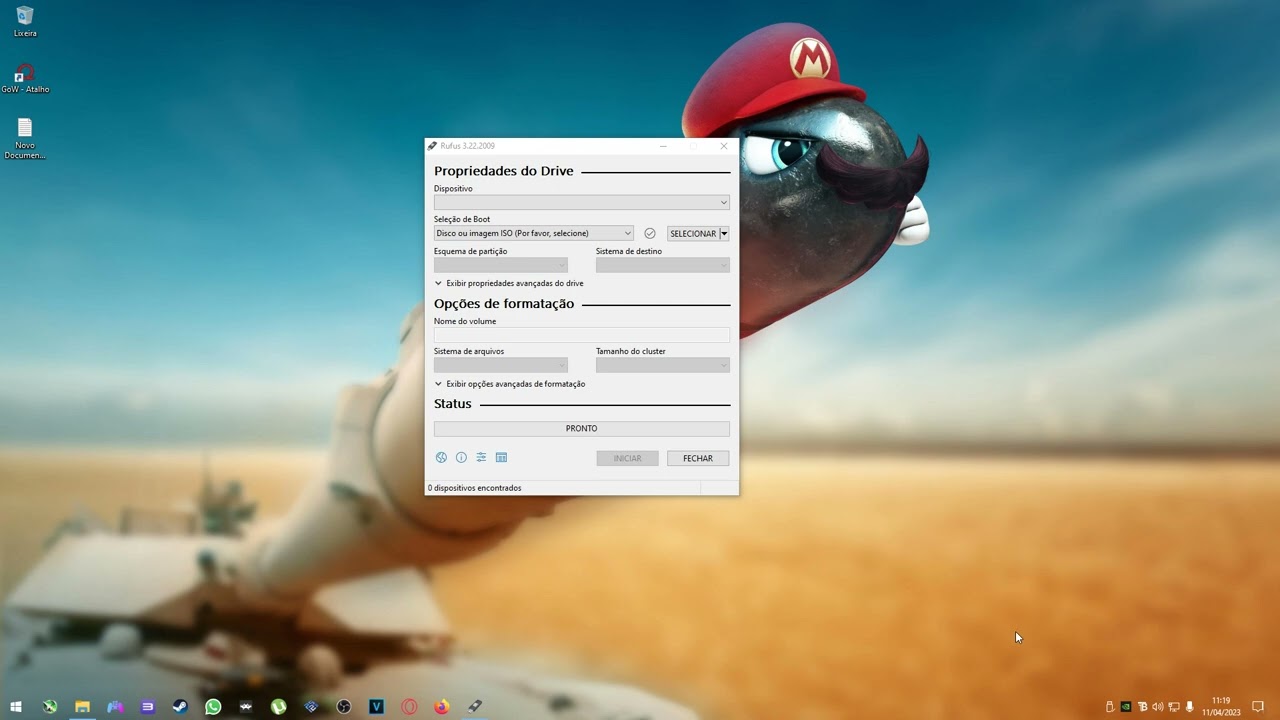This screenshot has height=720, width=1280.
Task: Open the Sistema de arquivos dropdown
Action: [501, 365]
